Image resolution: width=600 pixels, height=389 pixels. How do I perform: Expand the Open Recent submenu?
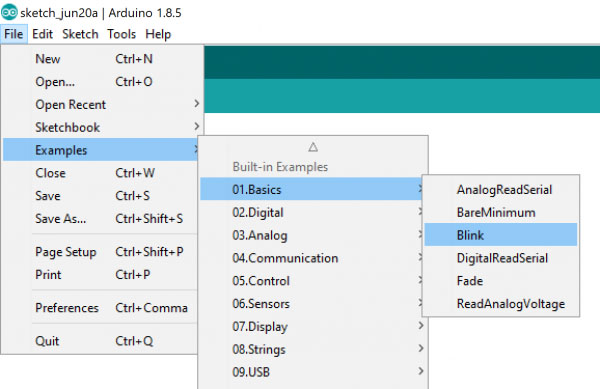point(102,104)
